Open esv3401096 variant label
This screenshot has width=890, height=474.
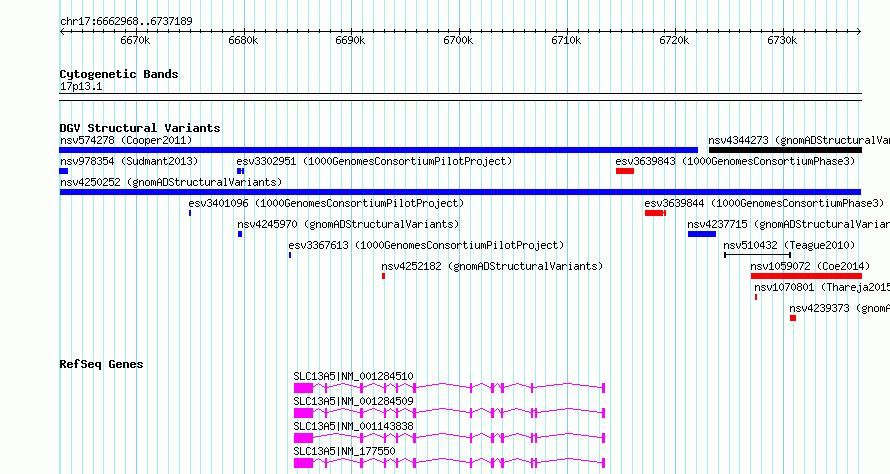326,203
